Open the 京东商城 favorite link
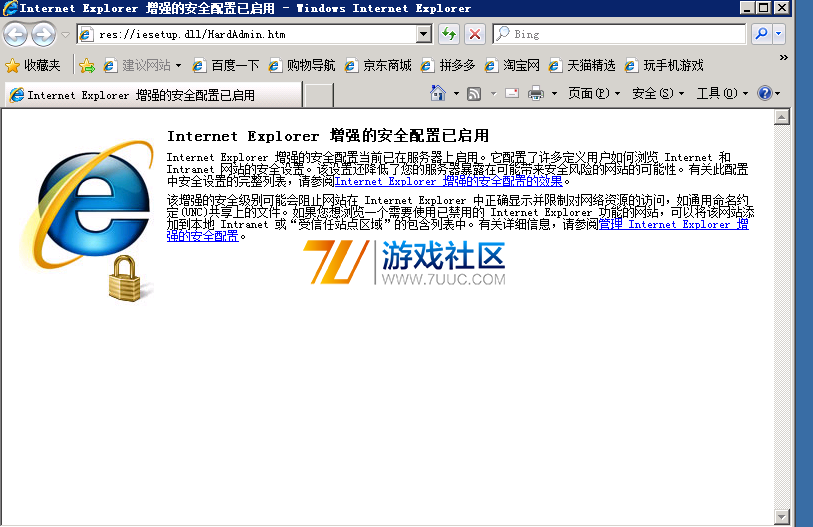Screen dimensions: 813x527 [378, 65]
